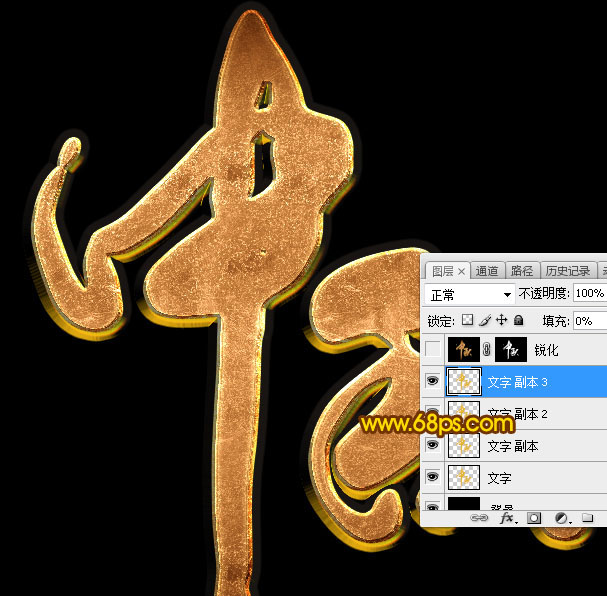The height and width of the screenshot is (596, 607).
Task: Hide the 文字 副本 layer
Action: point(432,445)
